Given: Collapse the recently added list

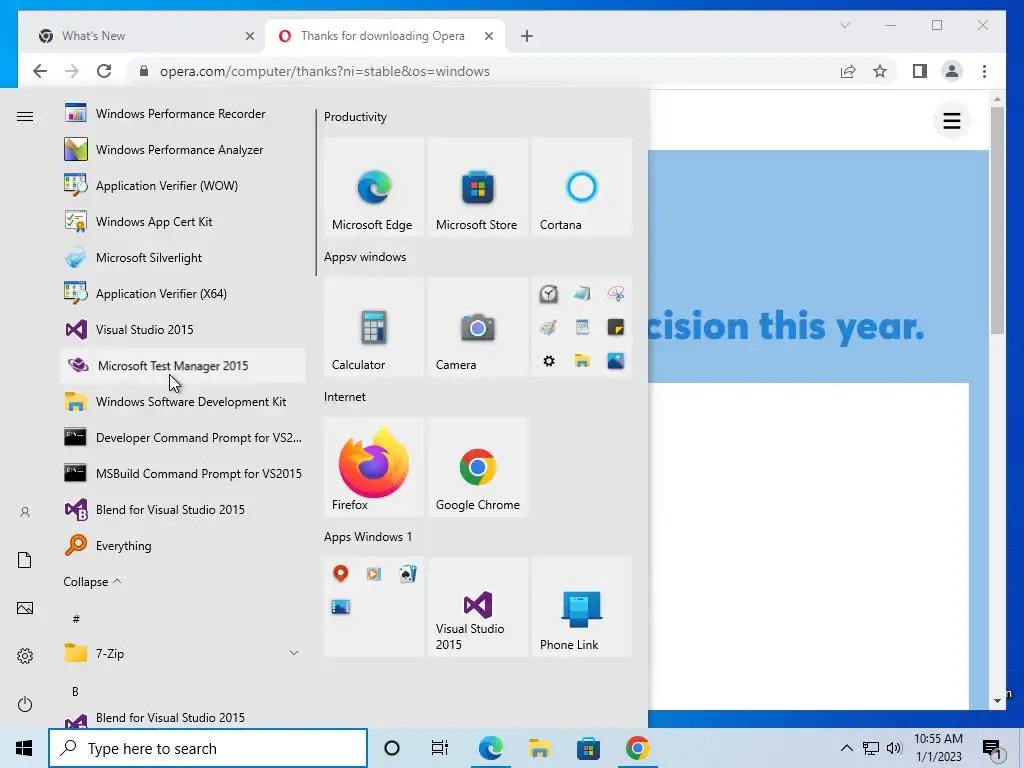Looking at the screenshot, I should point(92,581).
